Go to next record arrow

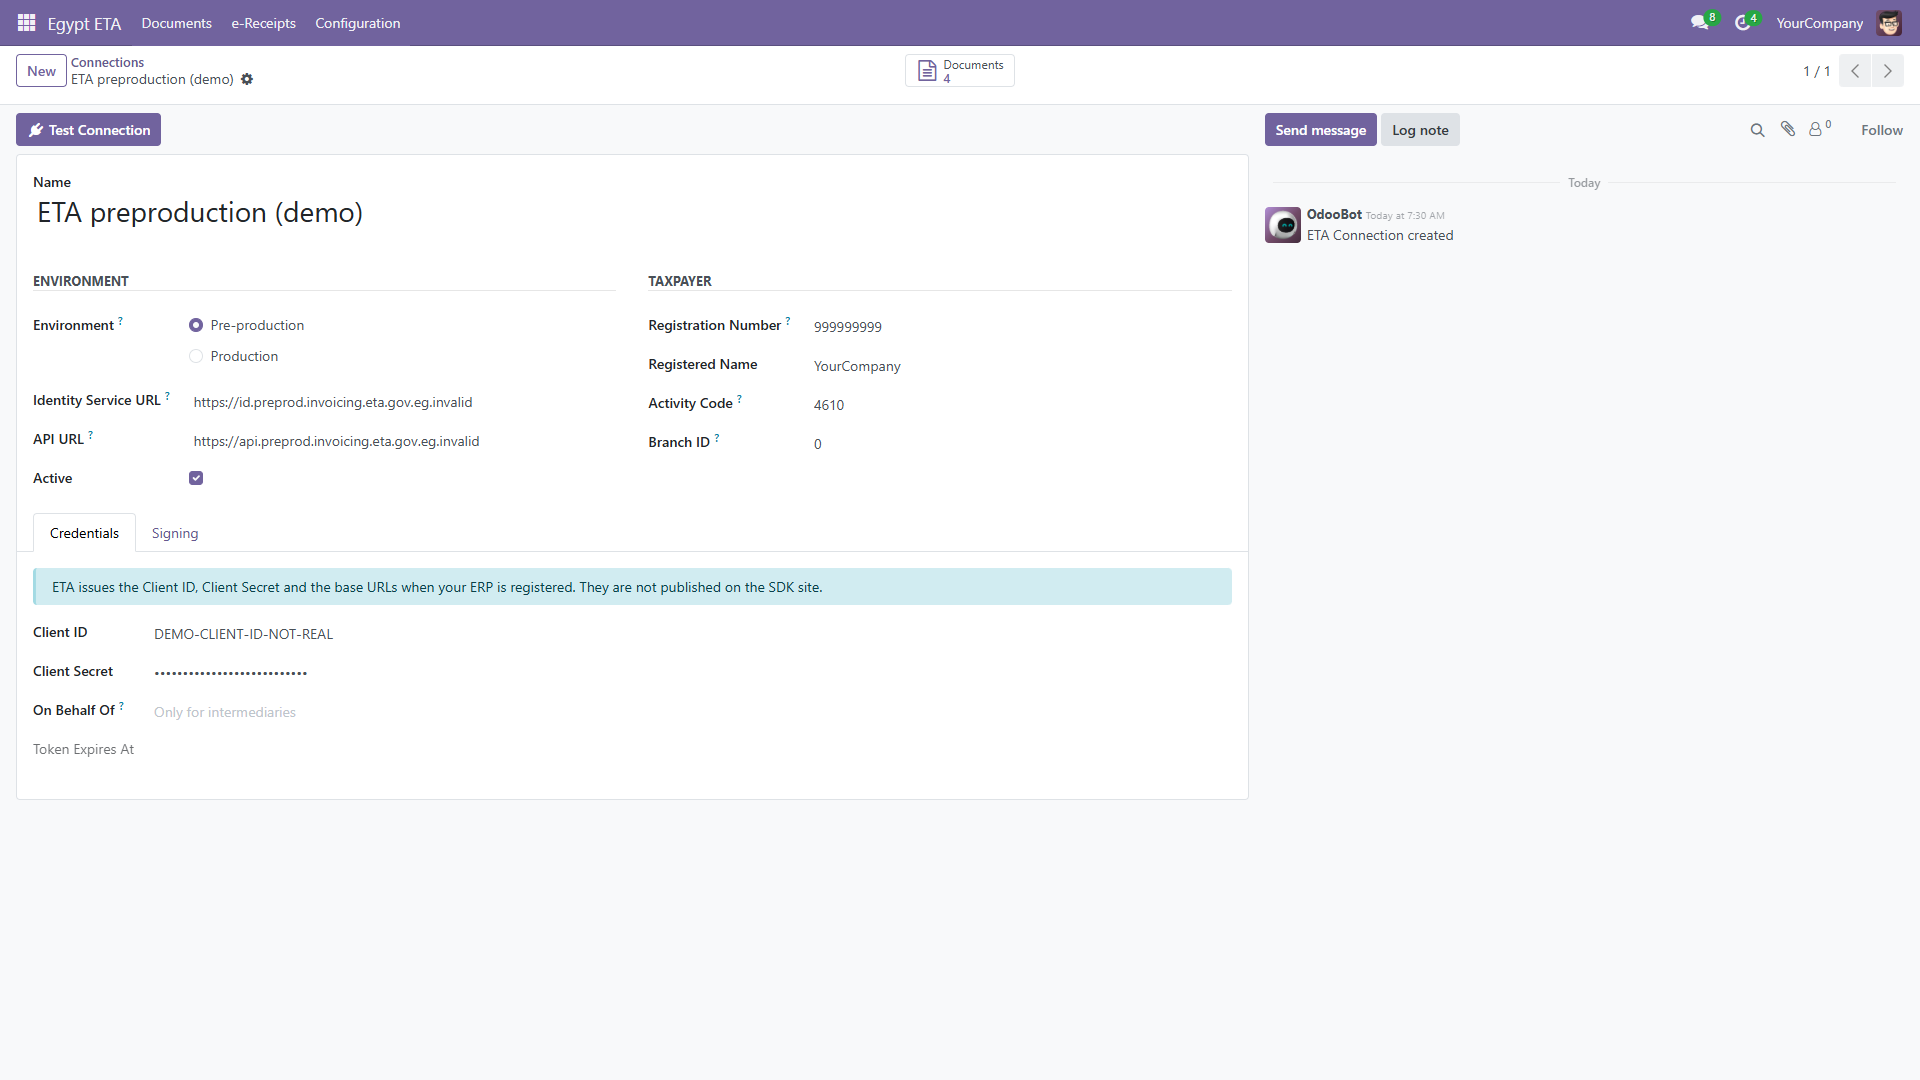(x=1888, y=71)
